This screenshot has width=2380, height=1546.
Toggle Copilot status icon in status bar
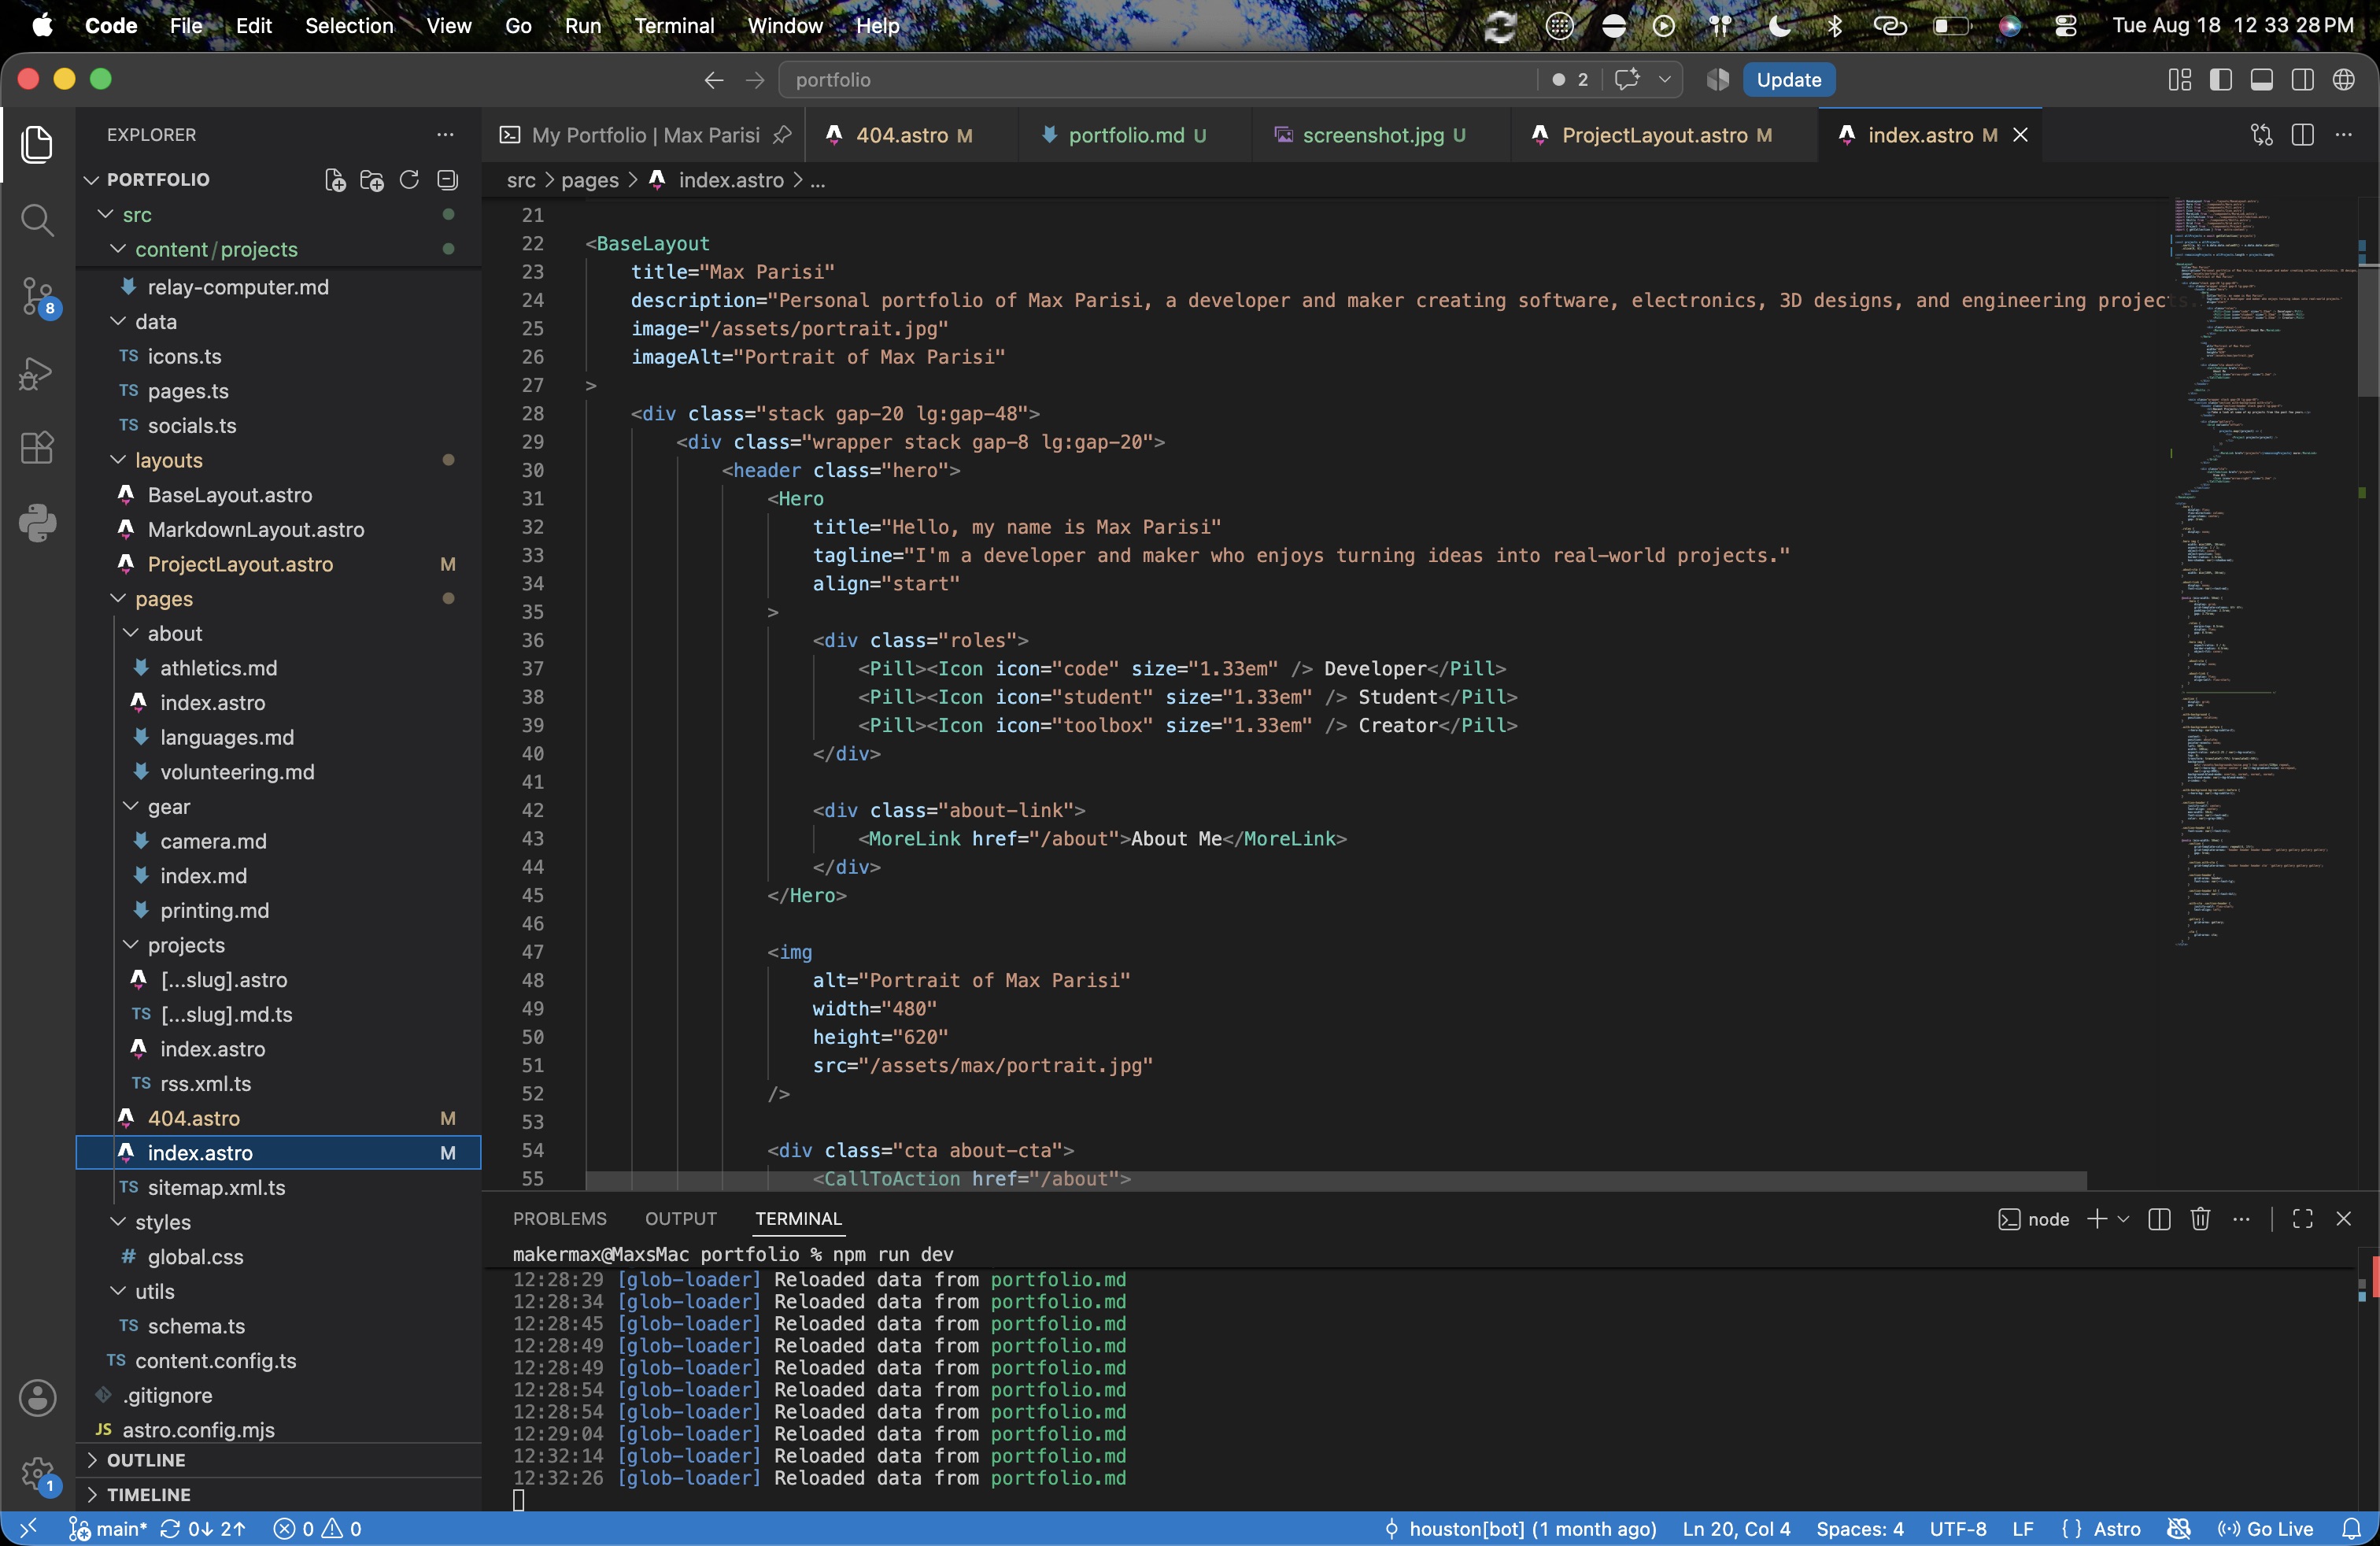(2179, 1529)
